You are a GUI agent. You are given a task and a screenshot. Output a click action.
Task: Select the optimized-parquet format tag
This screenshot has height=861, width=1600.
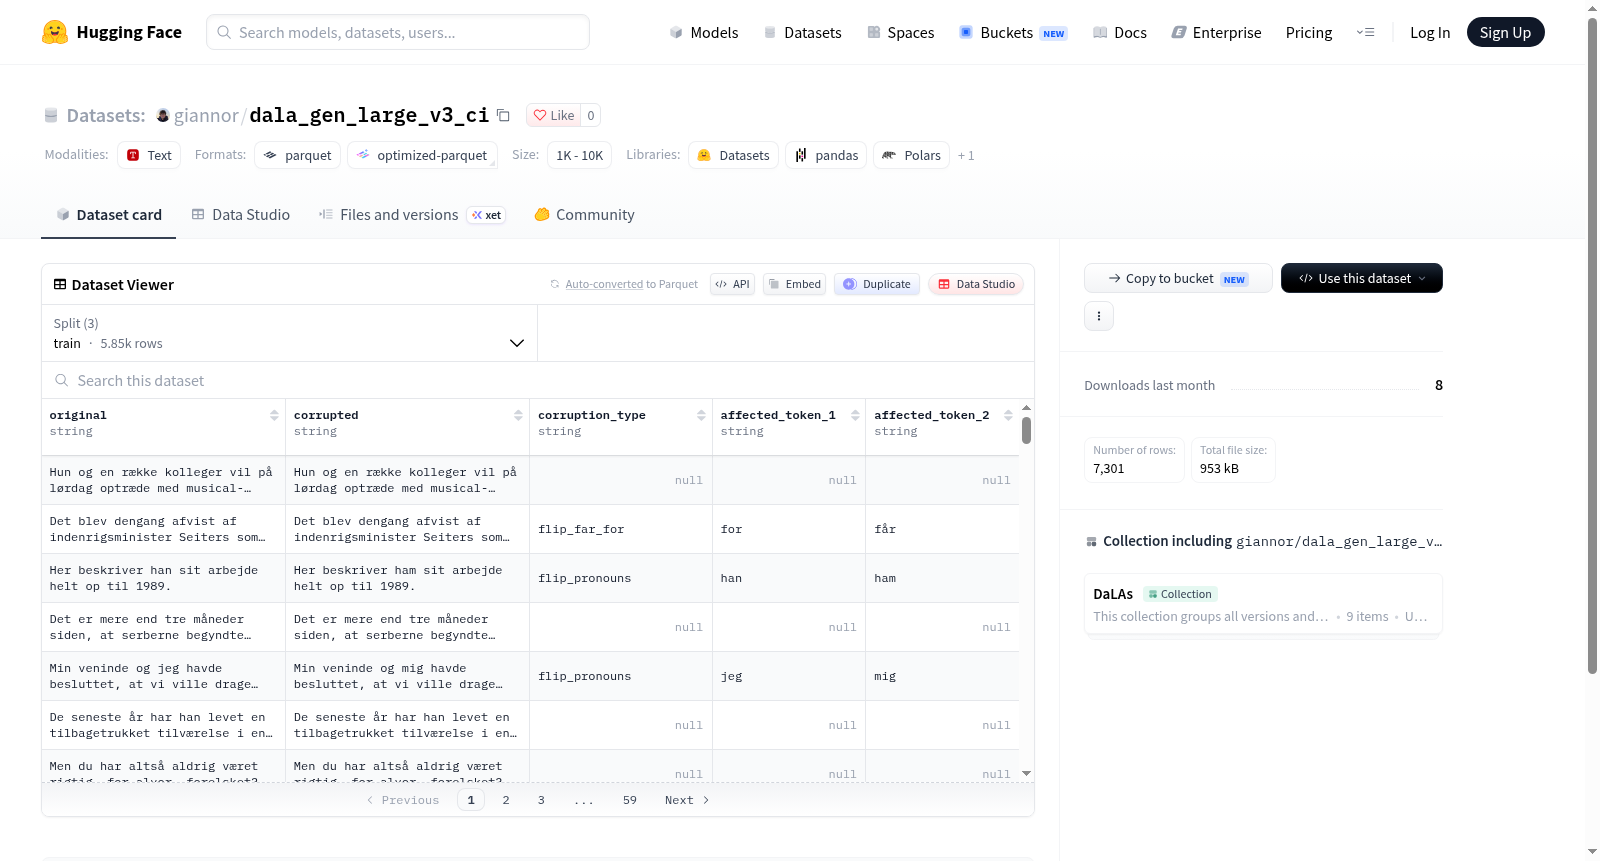coord(423,155)
